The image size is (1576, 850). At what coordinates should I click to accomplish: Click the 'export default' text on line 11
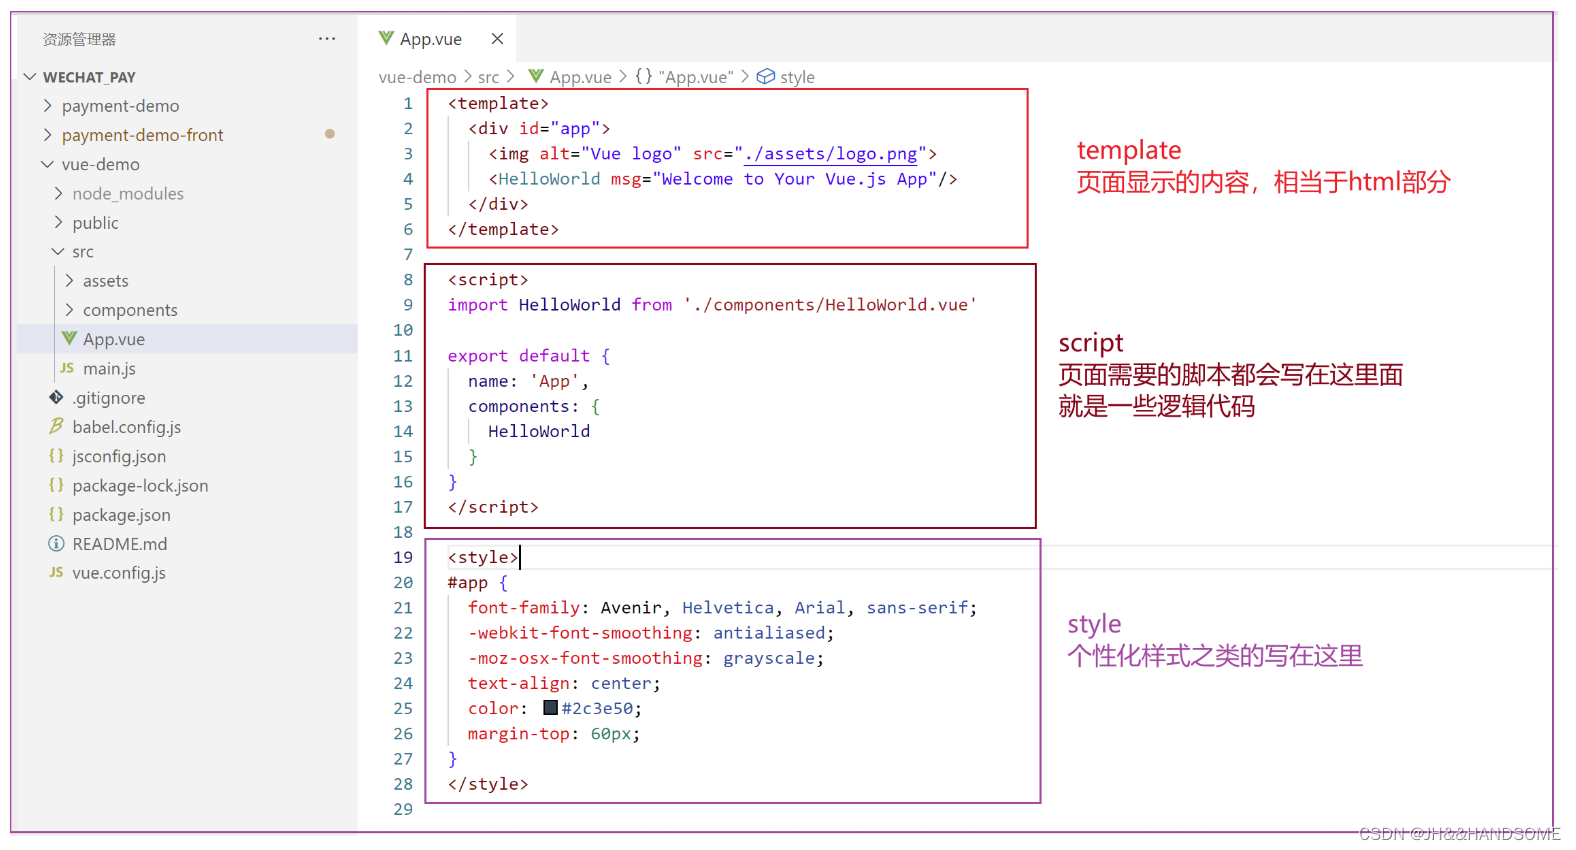[518, 355]
